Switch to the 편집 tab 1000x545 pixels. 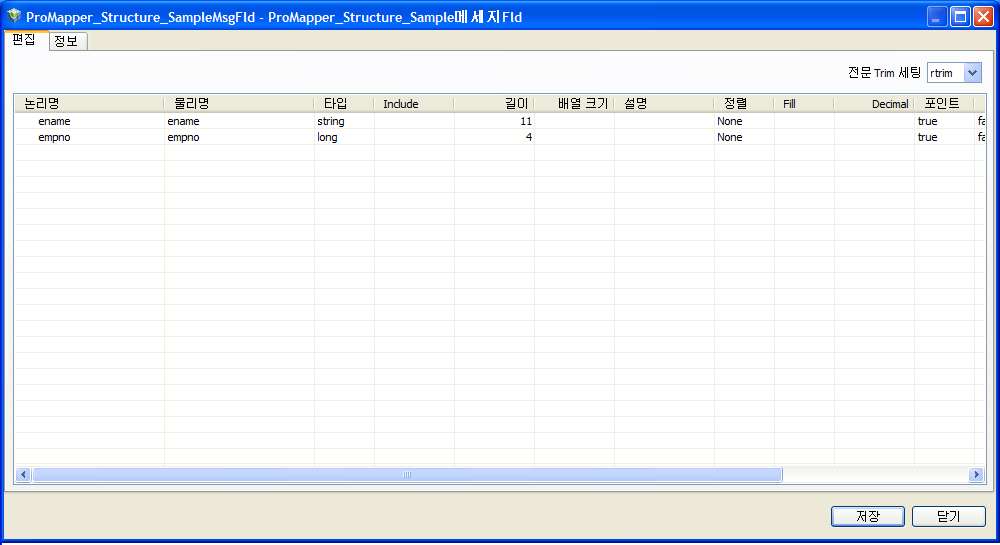coord(24,40)
